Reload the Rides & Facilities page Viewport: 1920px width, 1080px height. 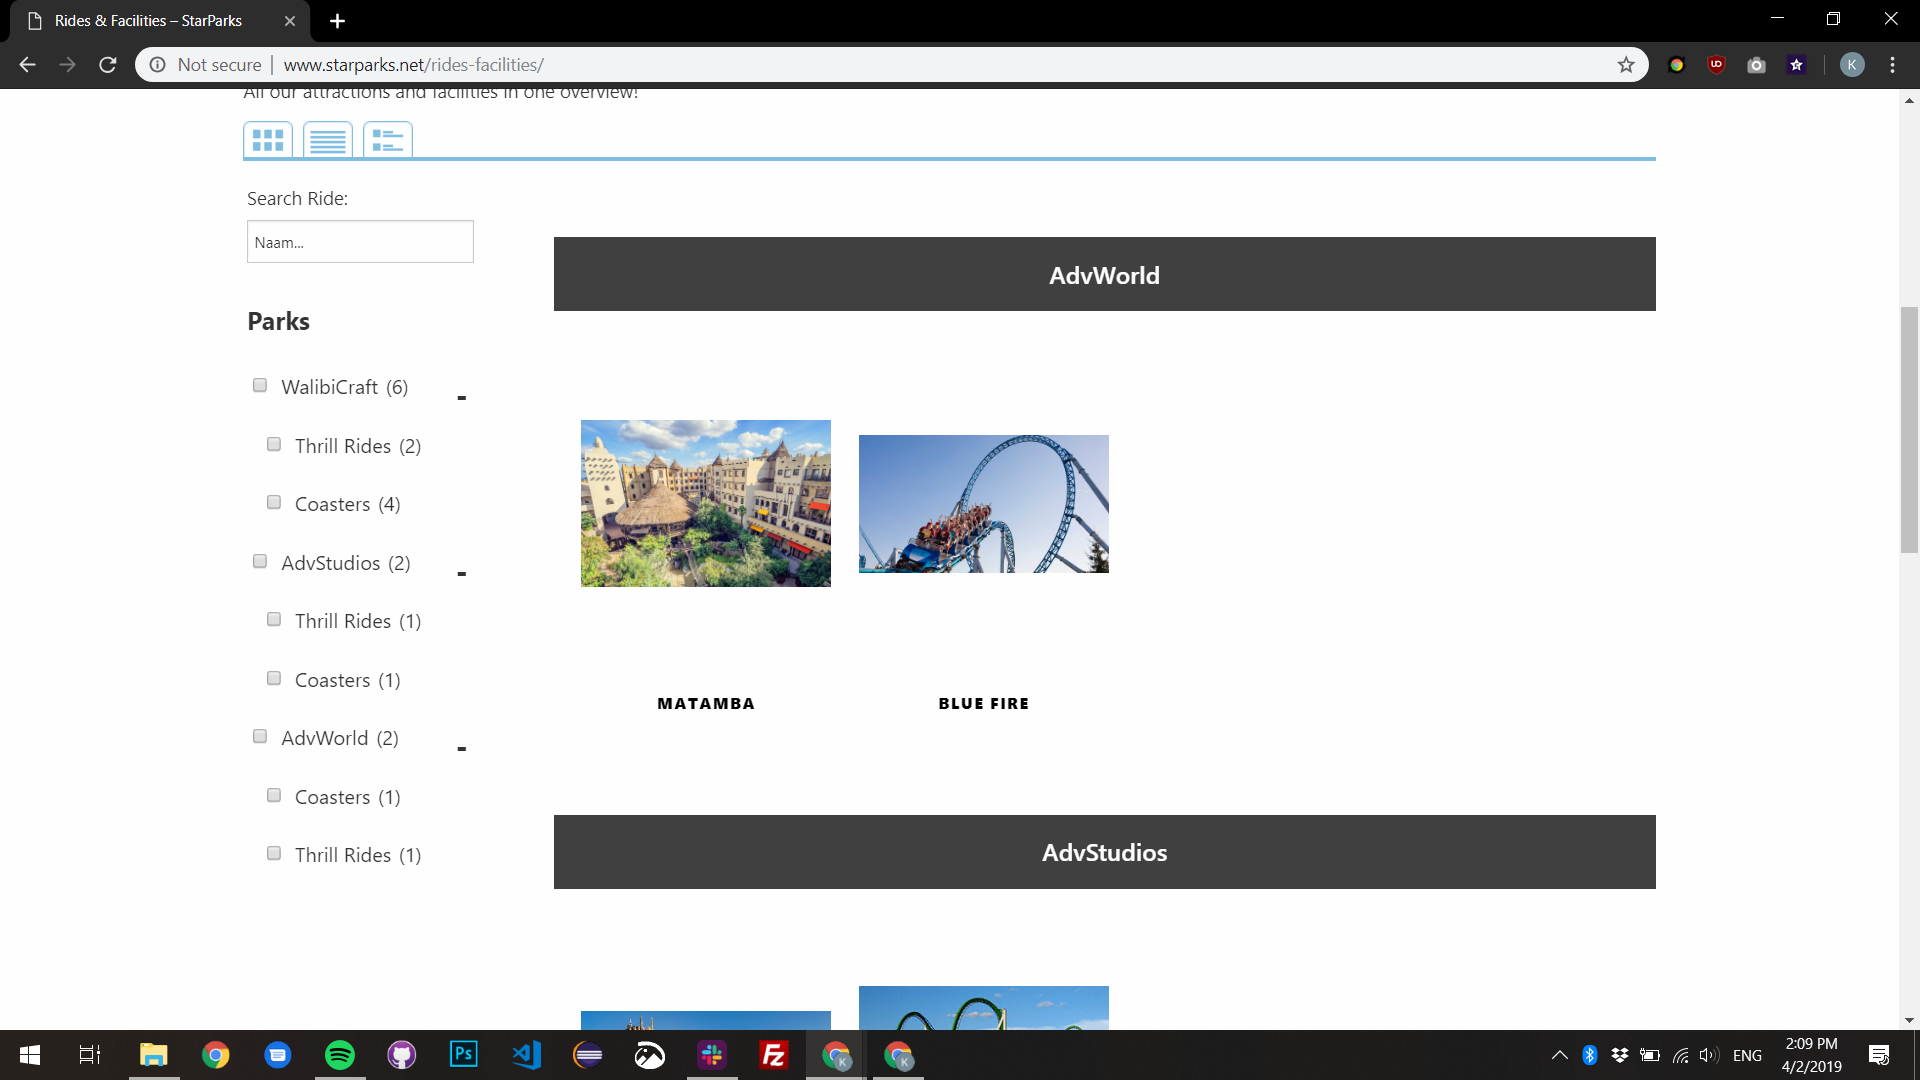pyautogui.click(x=108, y=65)
